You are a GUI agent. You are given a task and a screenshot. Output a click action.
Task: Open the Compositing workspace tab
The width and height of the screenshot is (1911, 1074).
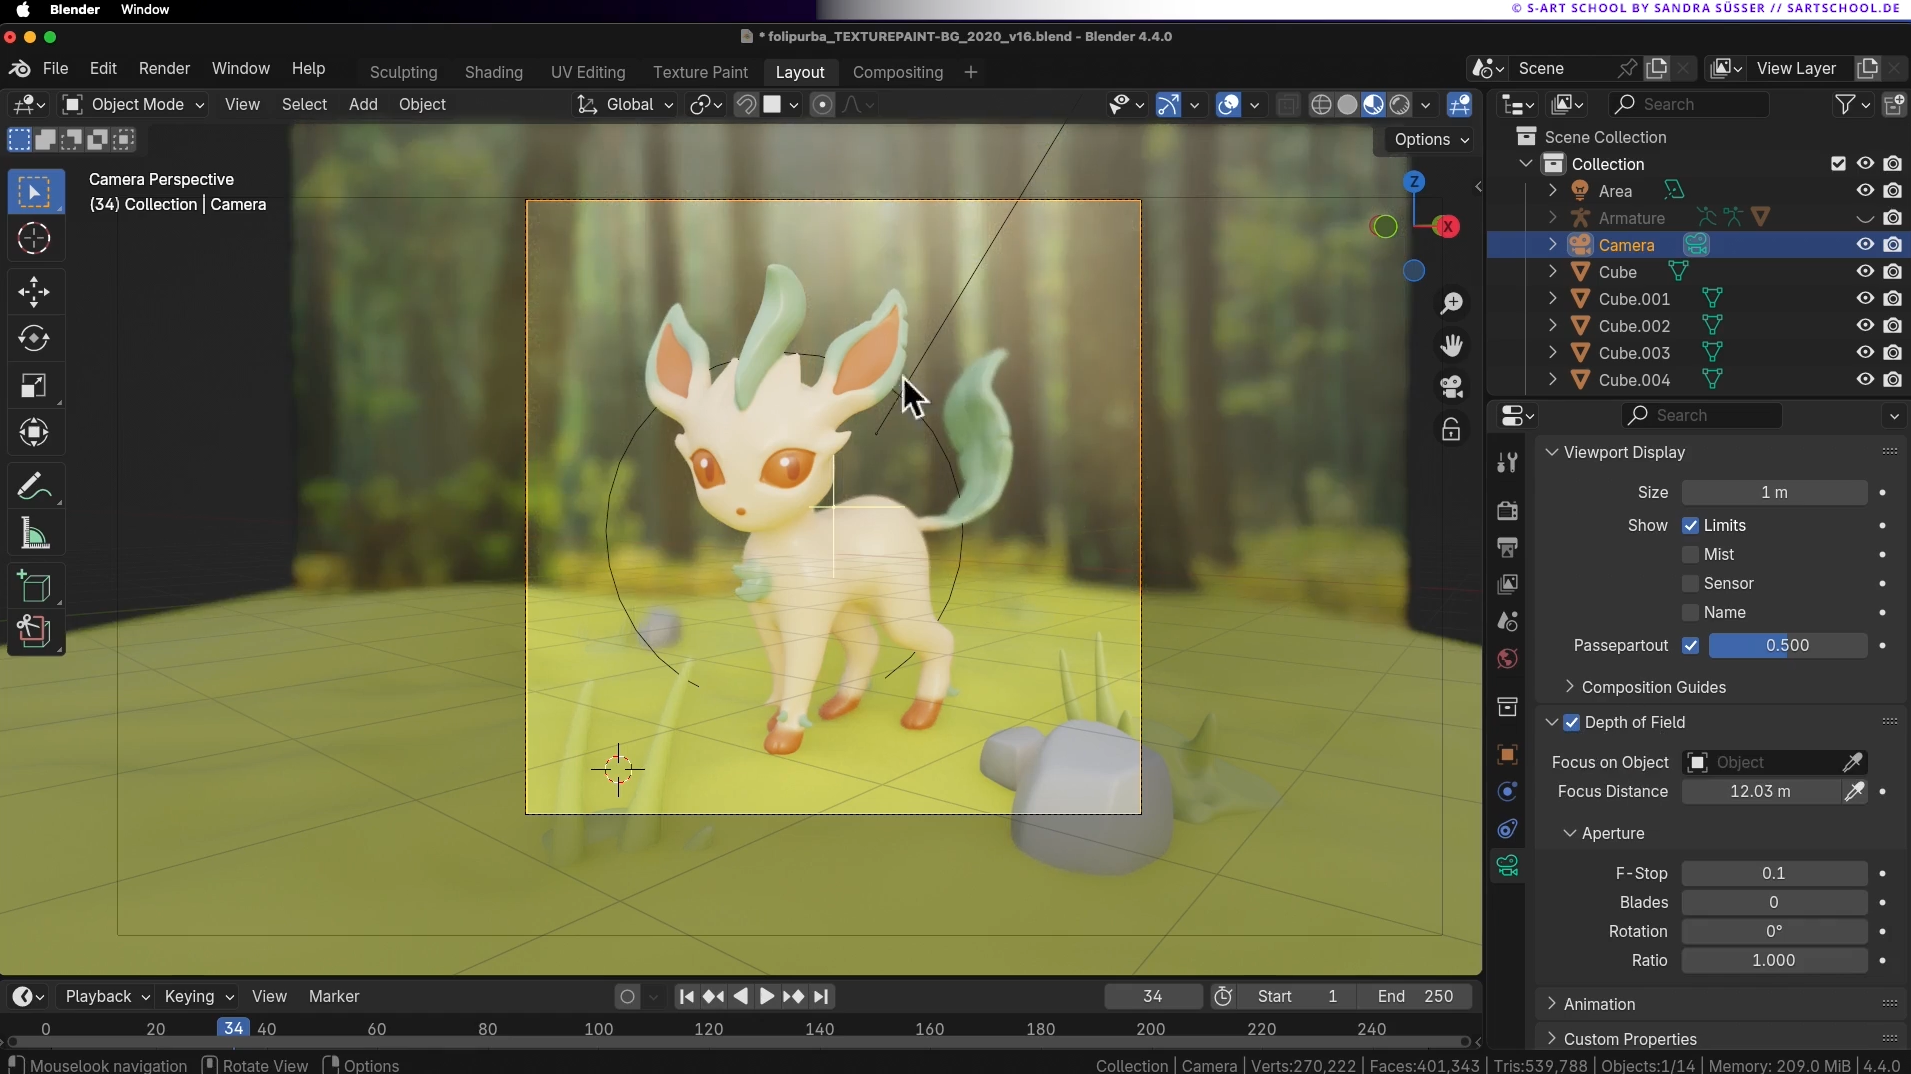(x=898, y=72)
